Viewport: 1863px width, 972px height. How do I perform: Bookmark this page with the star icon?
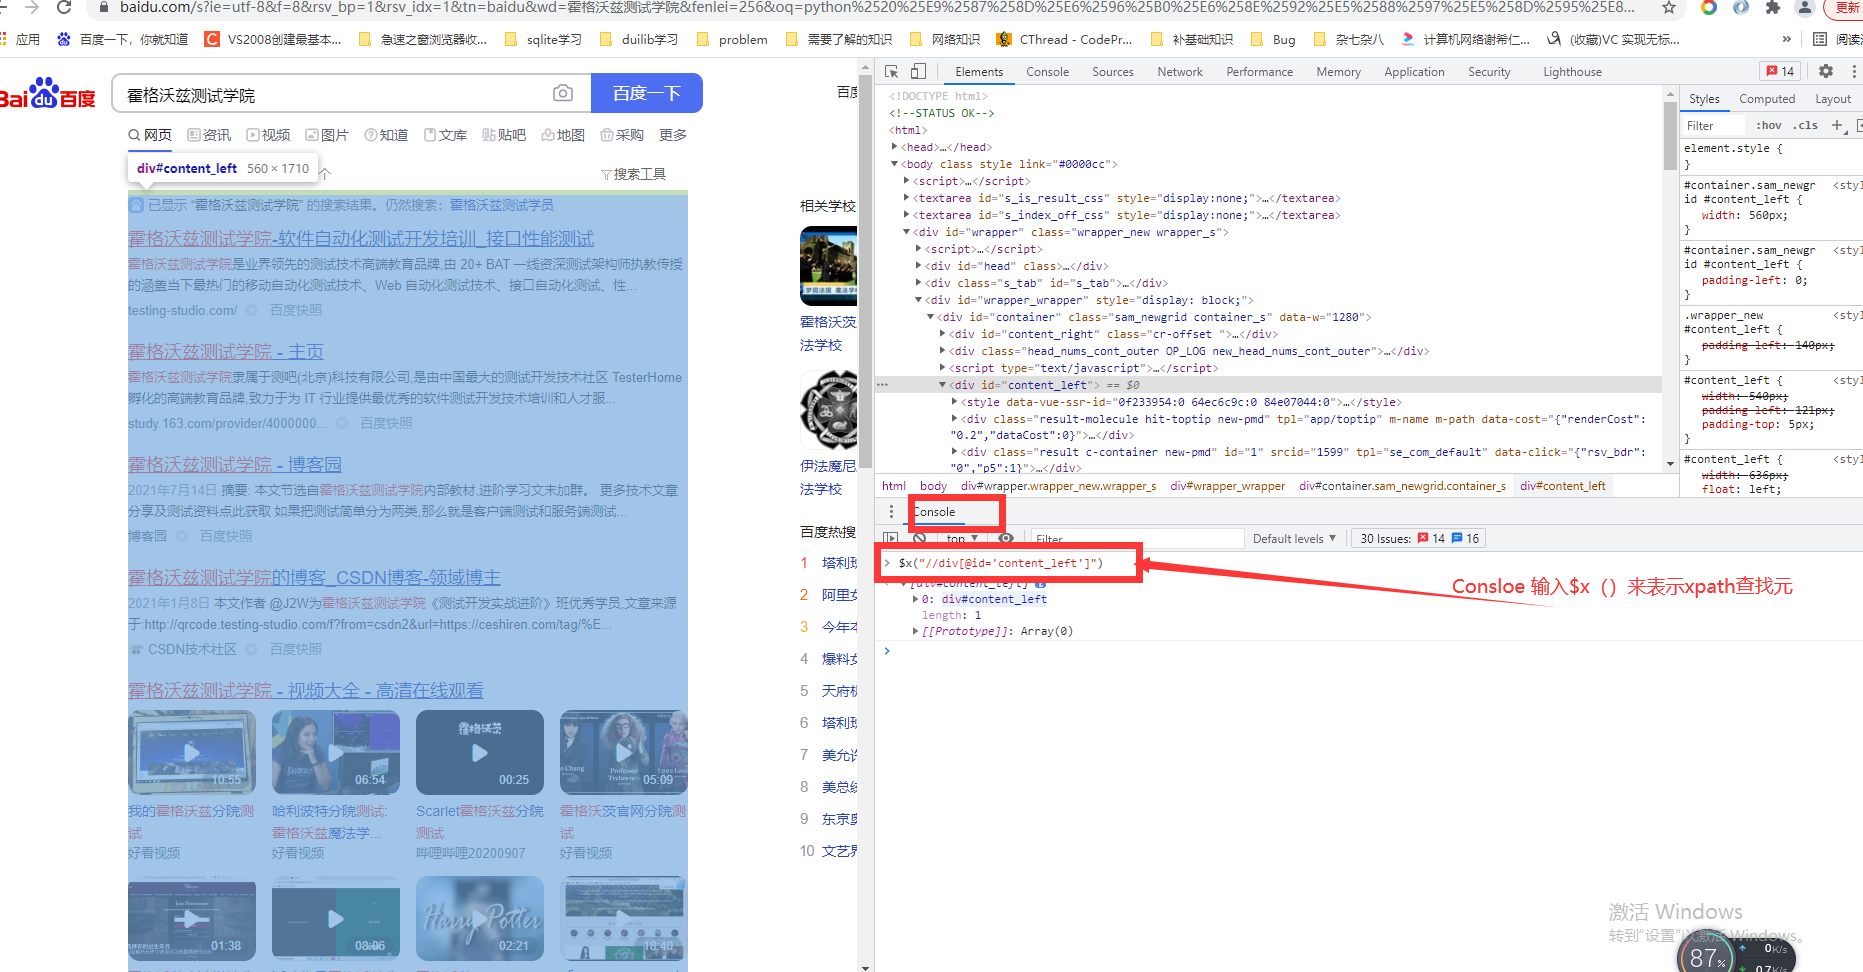pos(1669,7)
